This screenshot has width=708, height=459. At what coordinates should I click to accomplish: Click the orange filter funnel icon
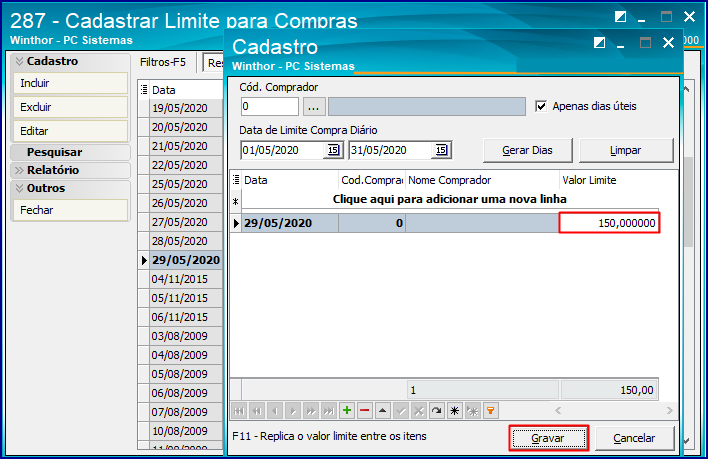point(490,411)
